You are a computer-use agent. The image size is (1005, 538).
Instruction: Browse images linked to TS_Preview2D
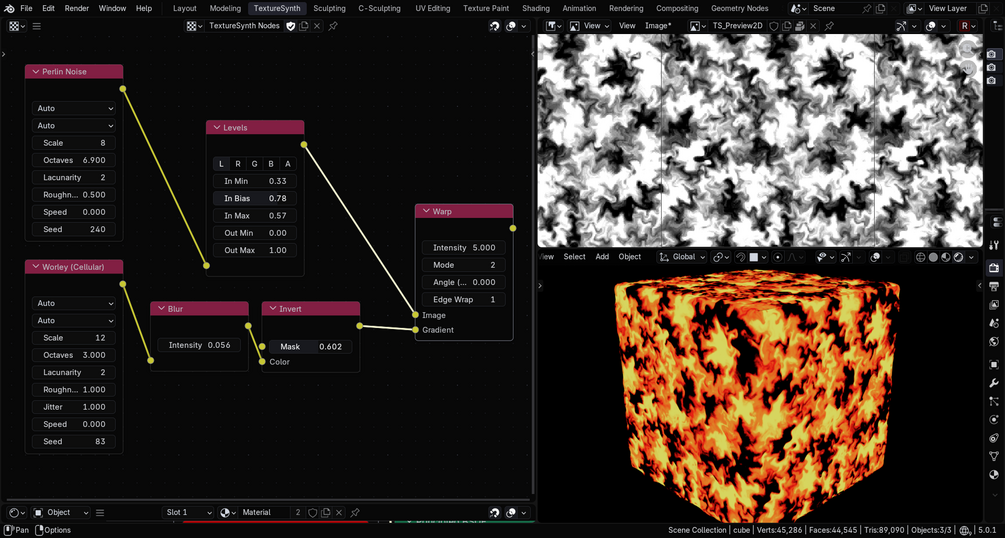click(x=698, y=26)
